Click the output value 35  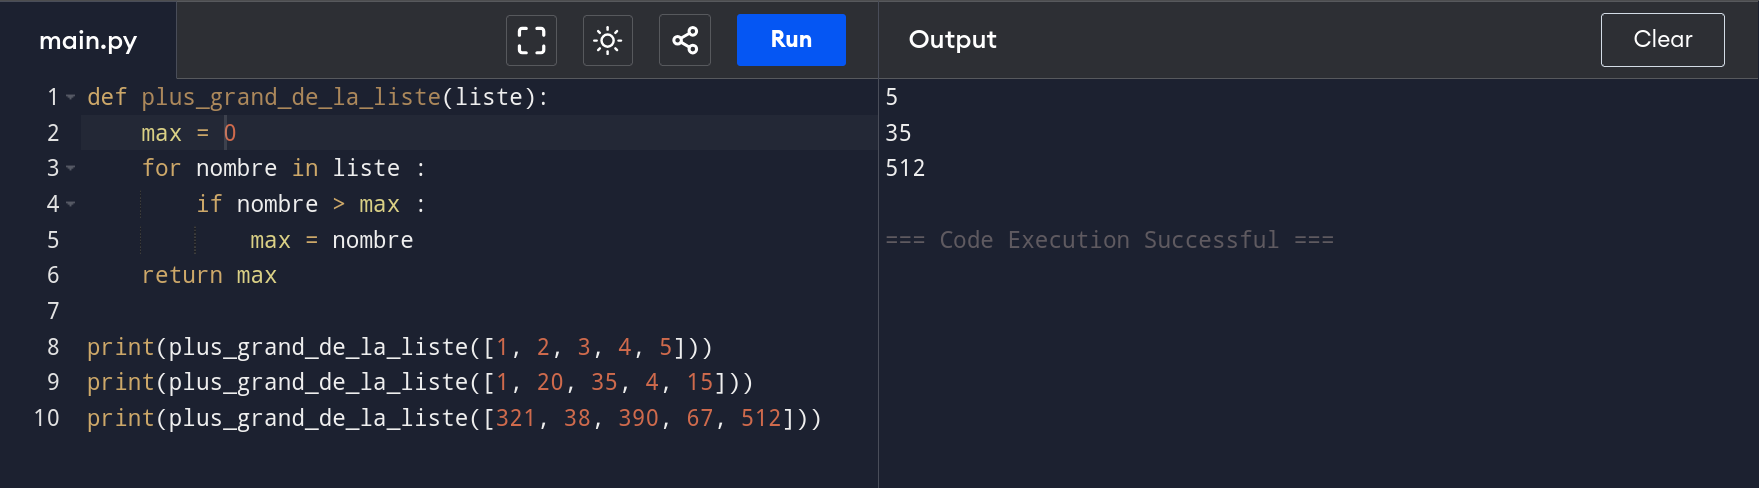click(898, 133)
